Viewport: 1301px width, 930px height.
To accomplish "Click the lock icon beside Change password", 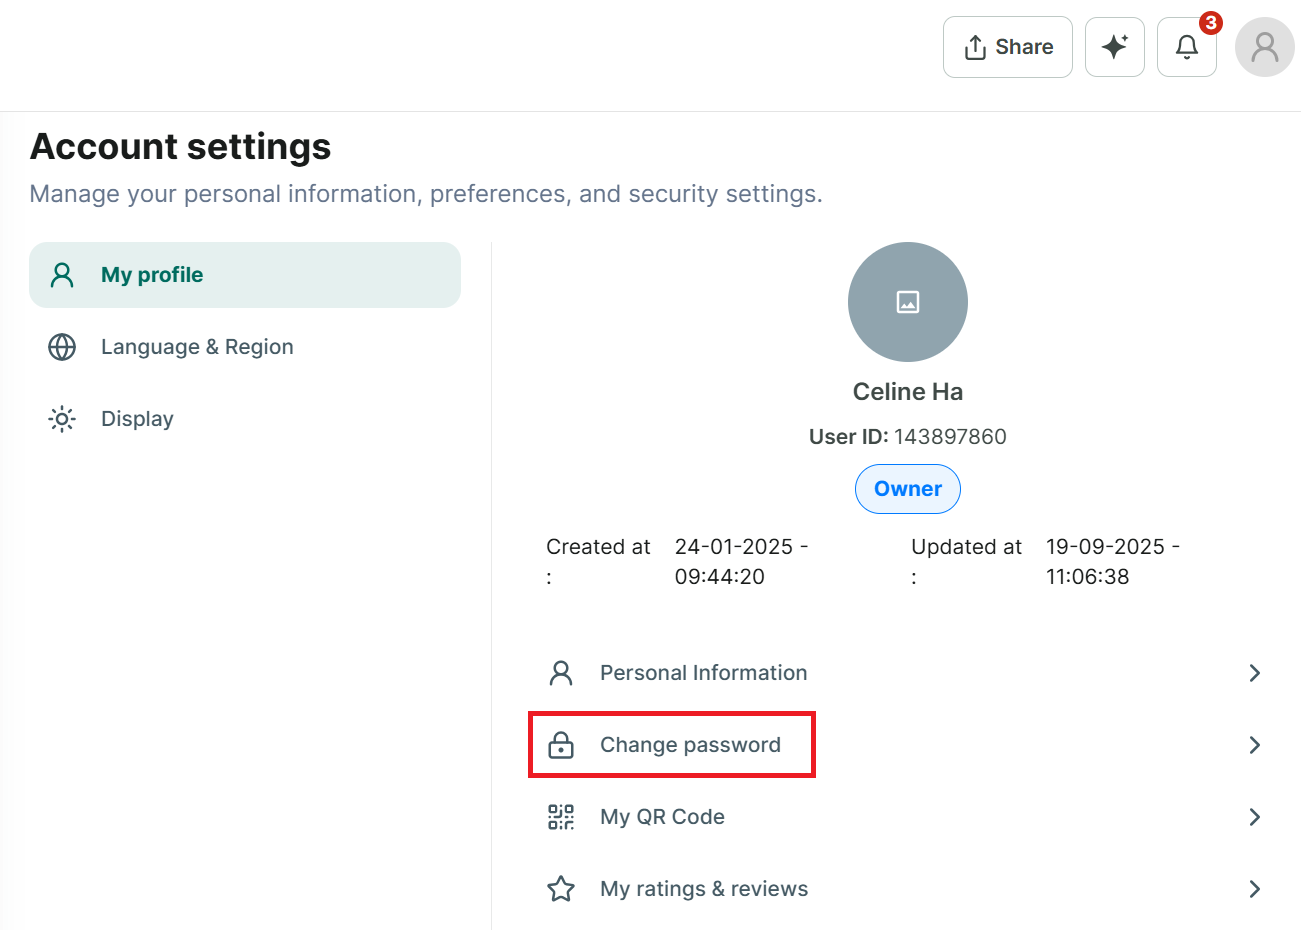I will pyautogui.click(x=561, y=745).
